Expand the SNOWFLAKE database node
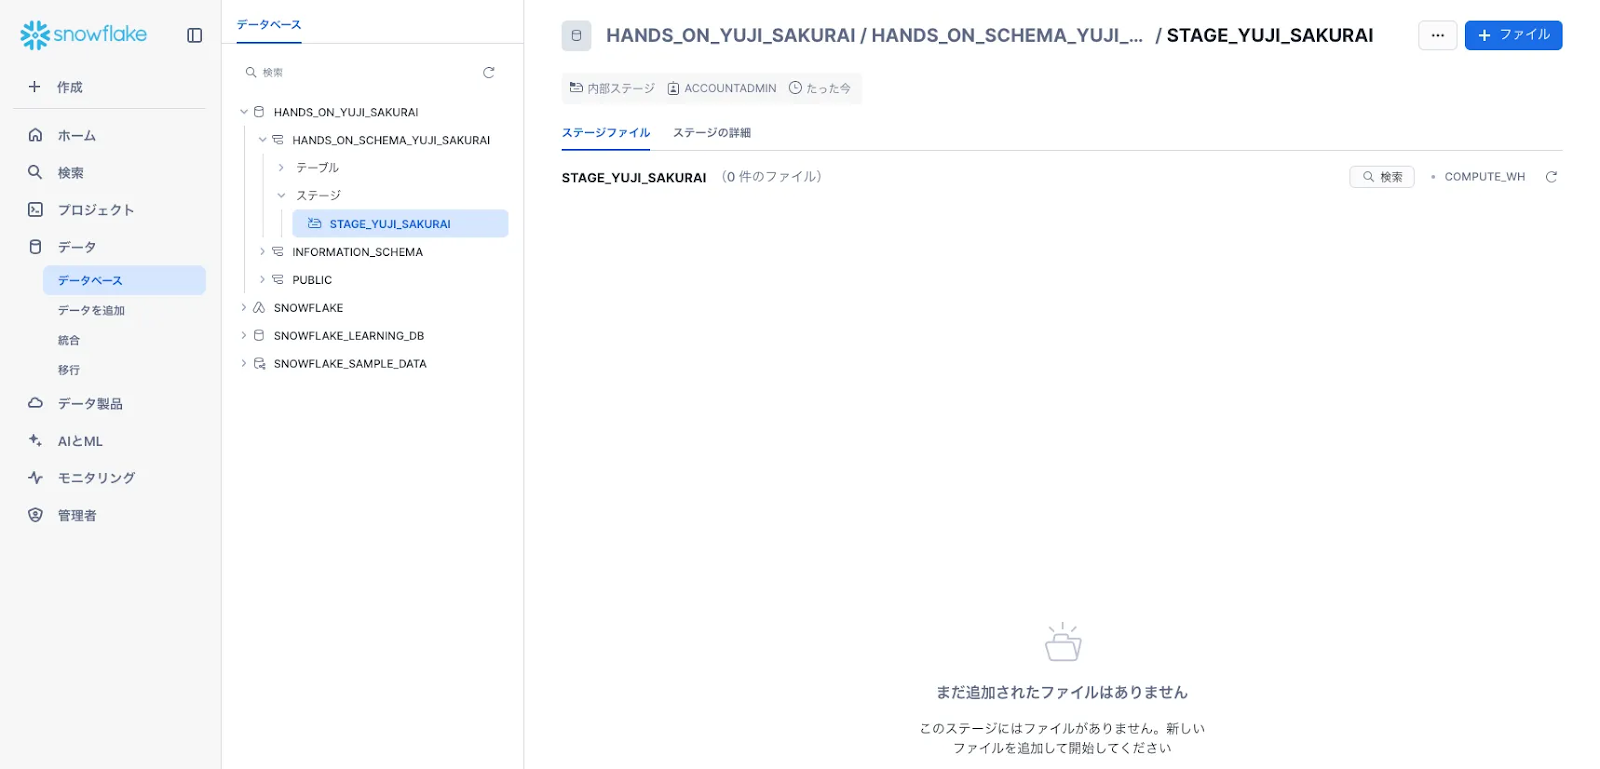This screenshot has width=1600, height=769. point(243,307)
